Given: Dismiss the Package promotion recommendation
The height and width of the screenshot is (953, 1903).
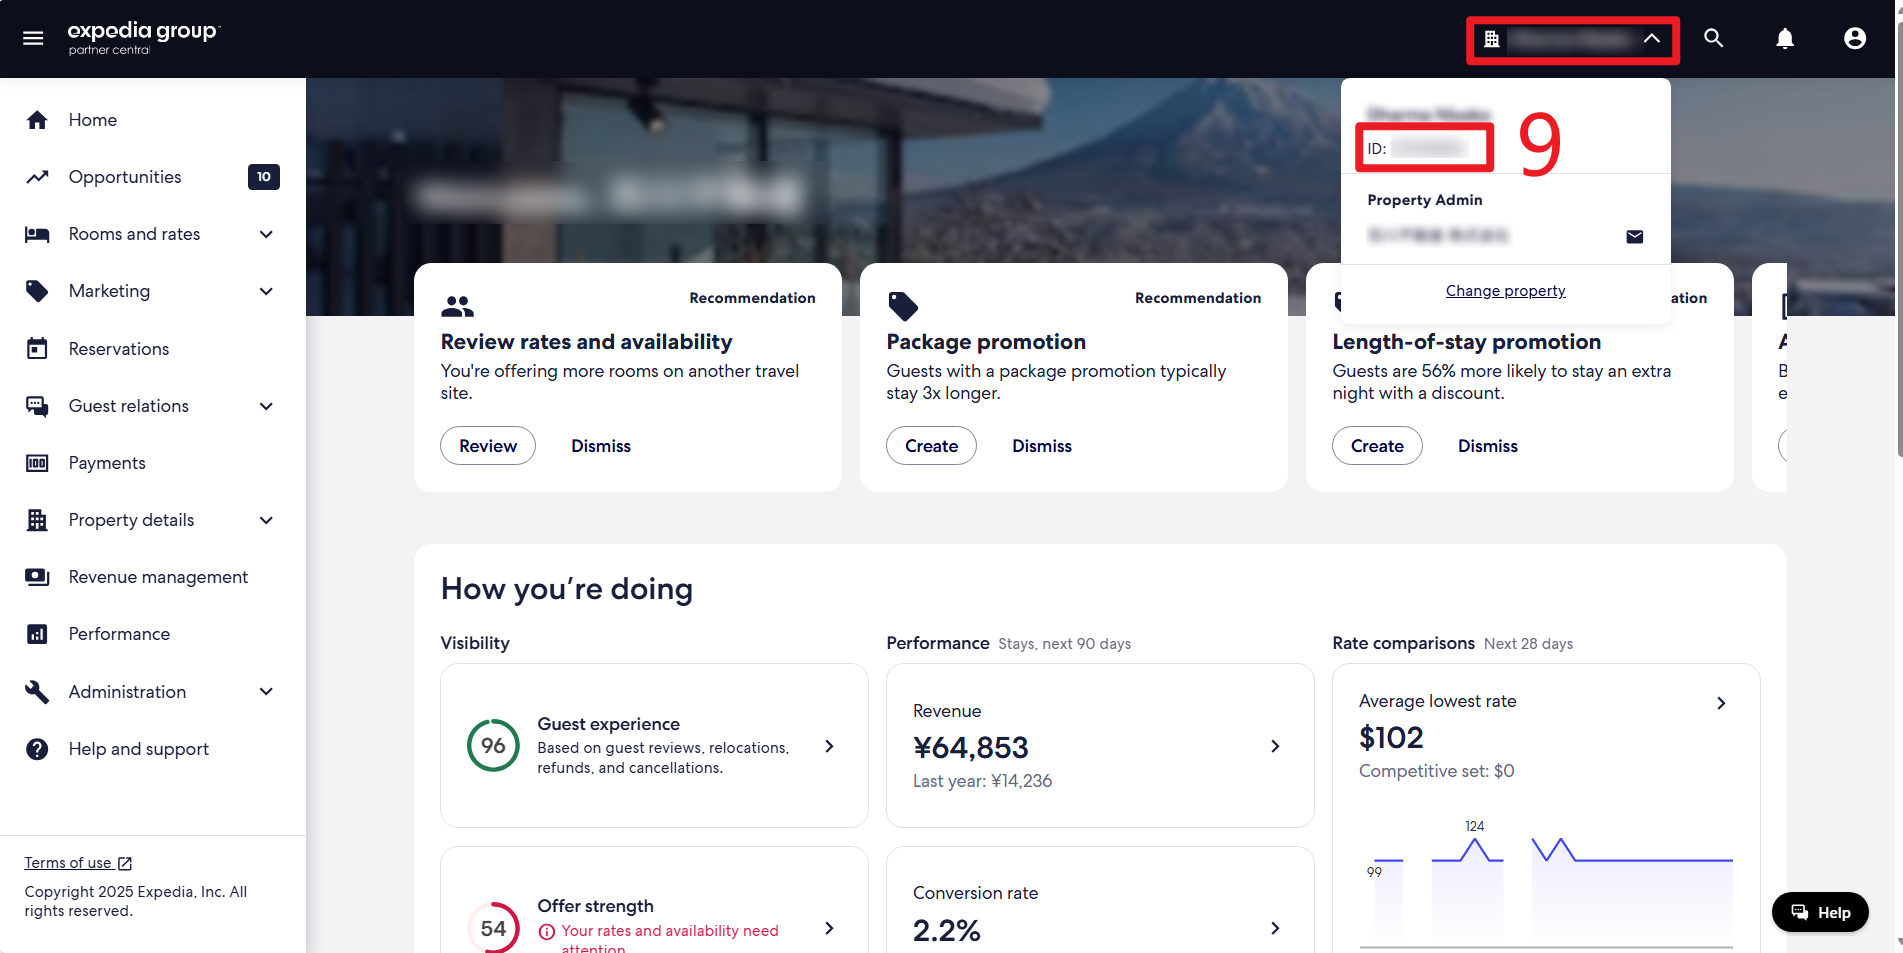Looking at the screenshot, I should [1041, 446].
